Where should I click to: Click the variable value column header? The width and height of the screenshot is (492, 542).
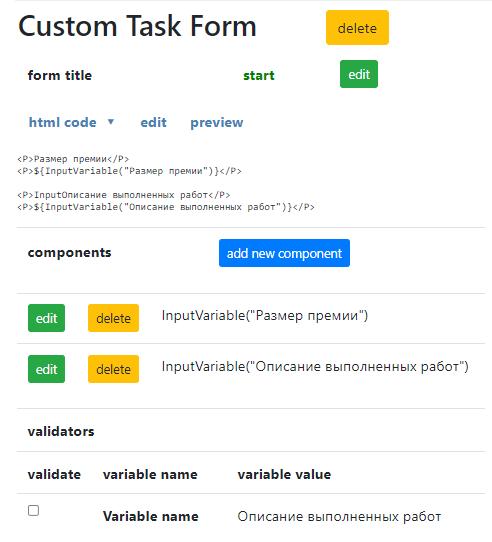point(284,474)
